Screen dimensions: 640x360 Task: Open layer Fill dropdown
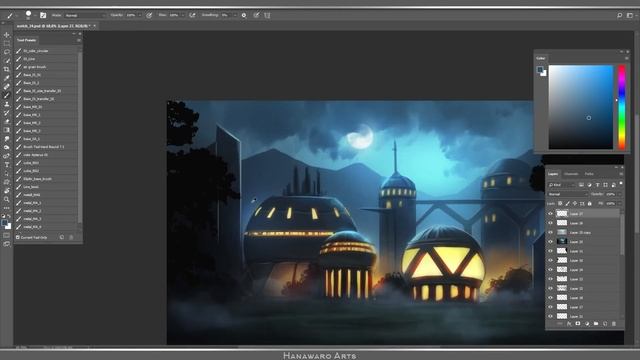[x=620, y=203]
